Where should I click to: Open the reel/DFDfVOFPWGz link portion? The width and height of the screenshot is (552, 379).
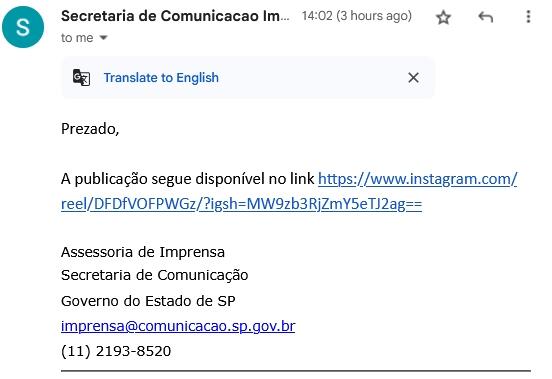pos(242,204)
